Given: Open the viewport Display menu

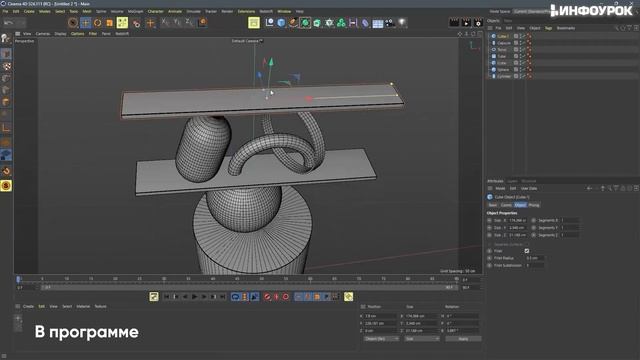Looking at the screenshot, I should pos(60,34).
